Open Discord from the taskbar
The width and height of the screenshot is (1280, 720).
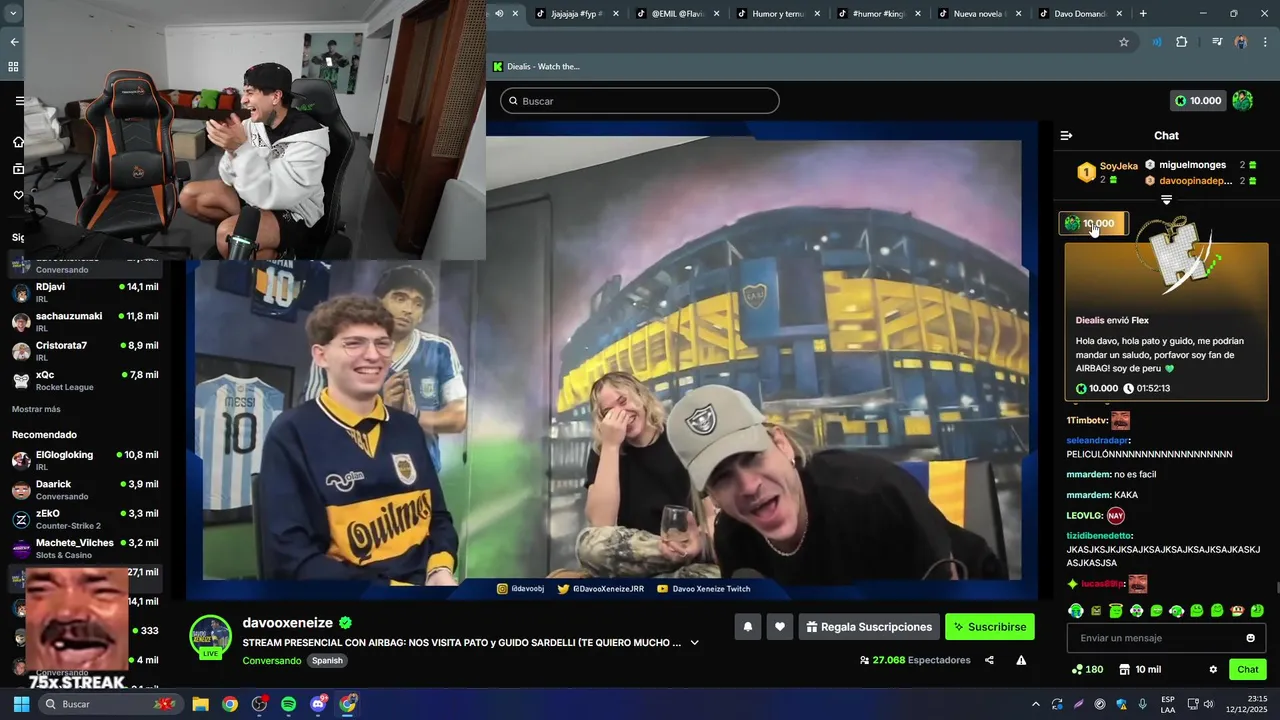319,704
